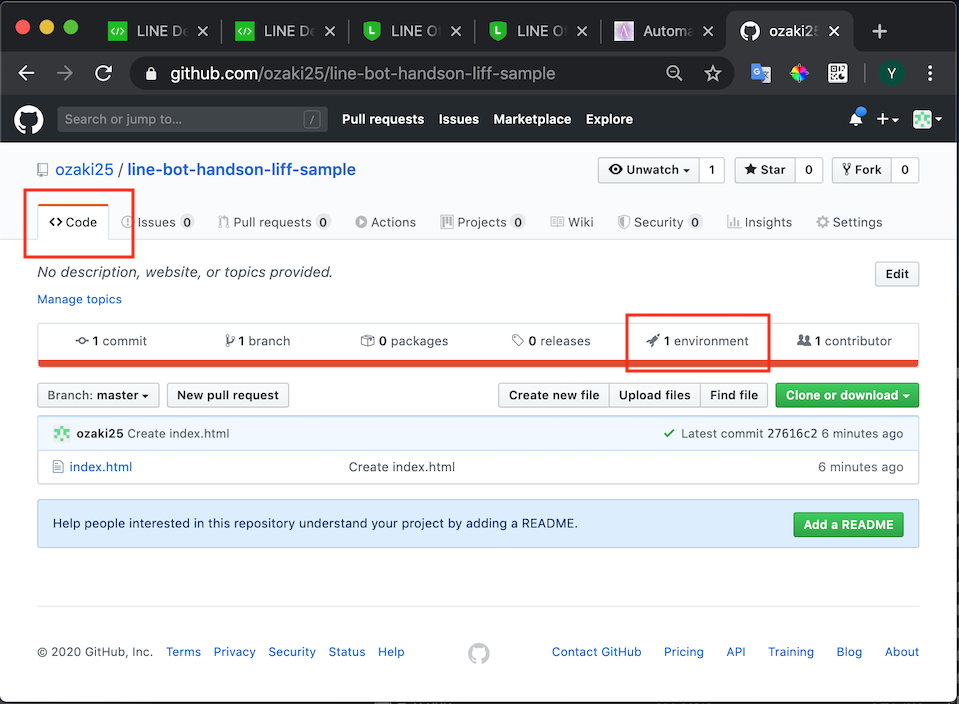The width and height of the screenshot is (959, 704).
Task: Open the Actions tab
Action: point(385,223)
